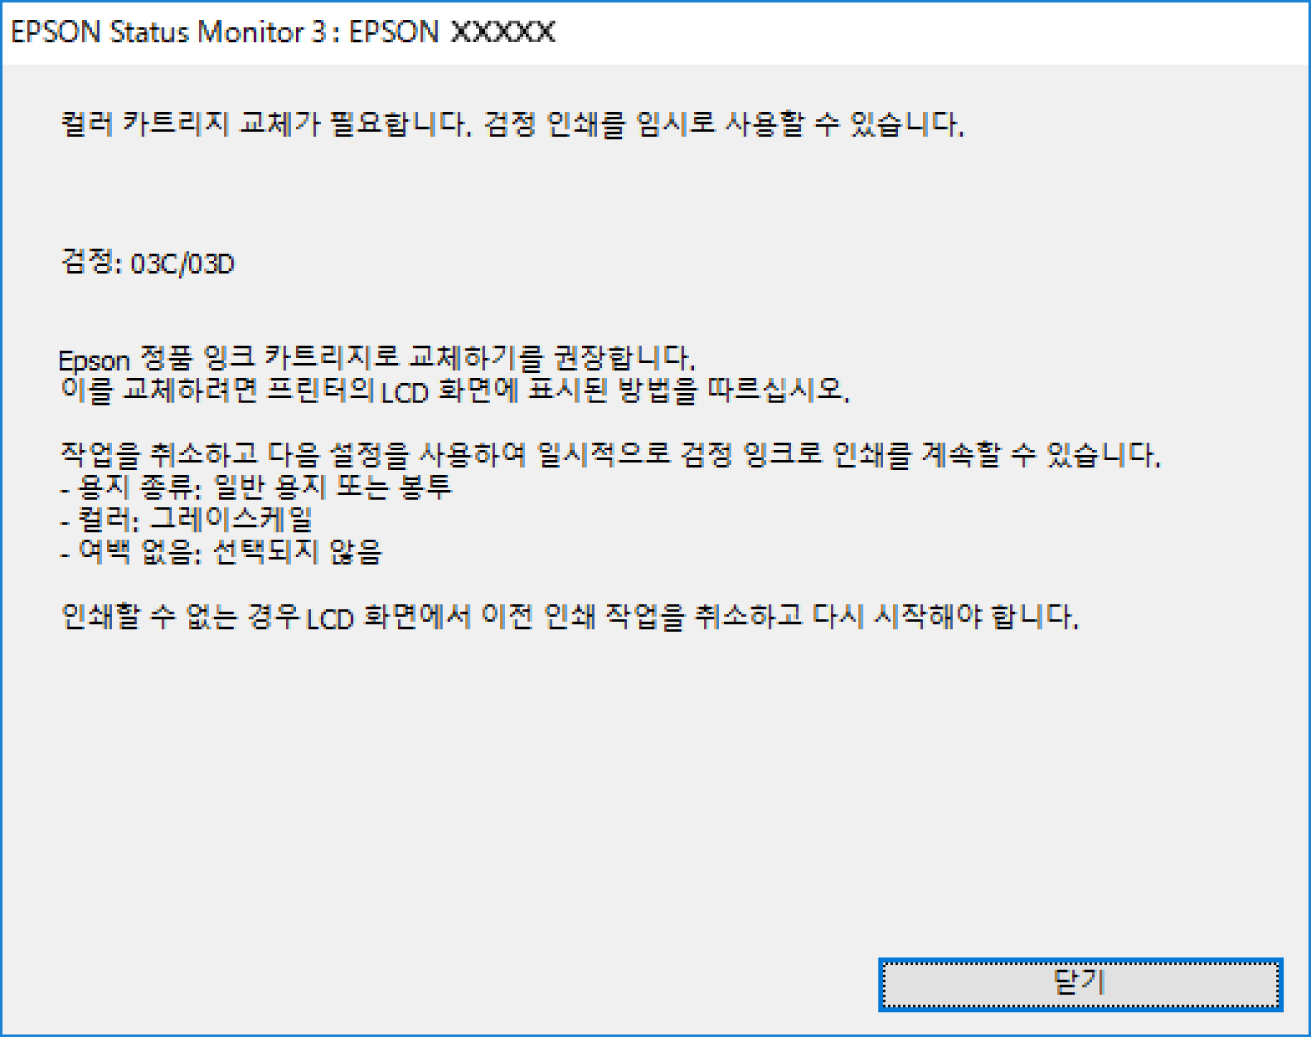Select the 컬러 카트리지 교체가 필요합니다 message
The image size is (1311, 1037).
click(265, 124)
